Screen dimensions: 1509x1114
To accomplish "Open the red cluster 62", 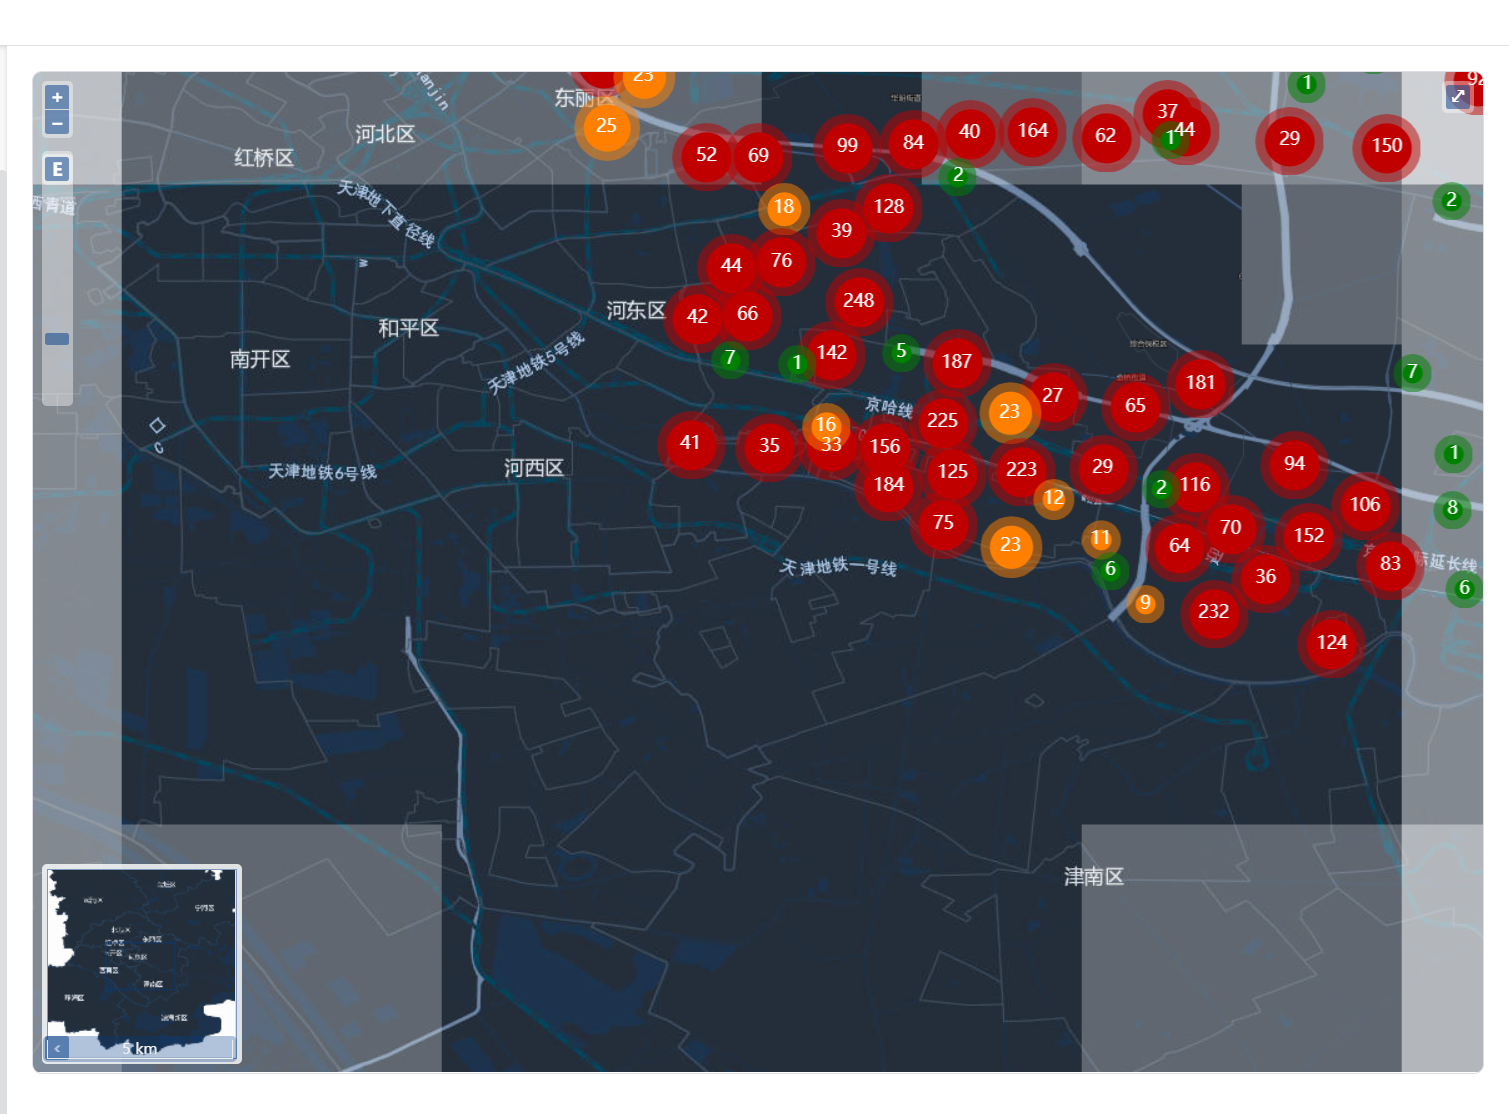I will pyautogui.click(x=1105, y=135).
